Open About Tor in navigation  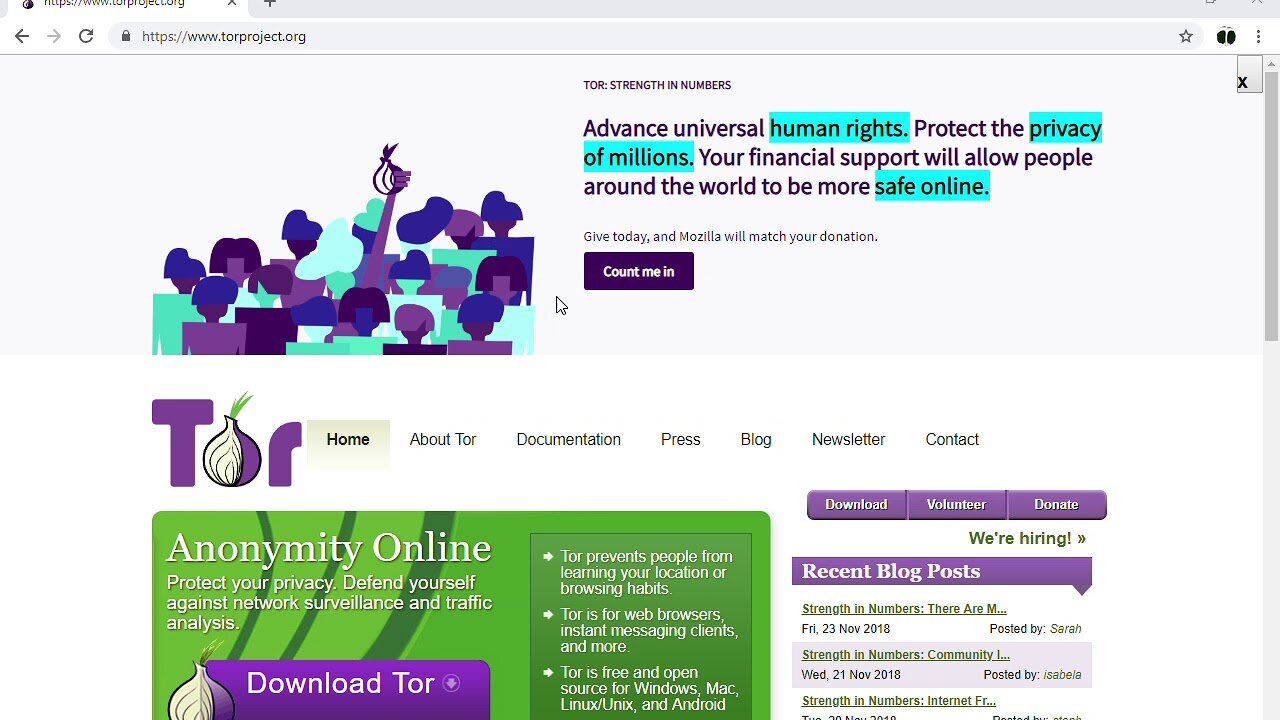(443, 439)
